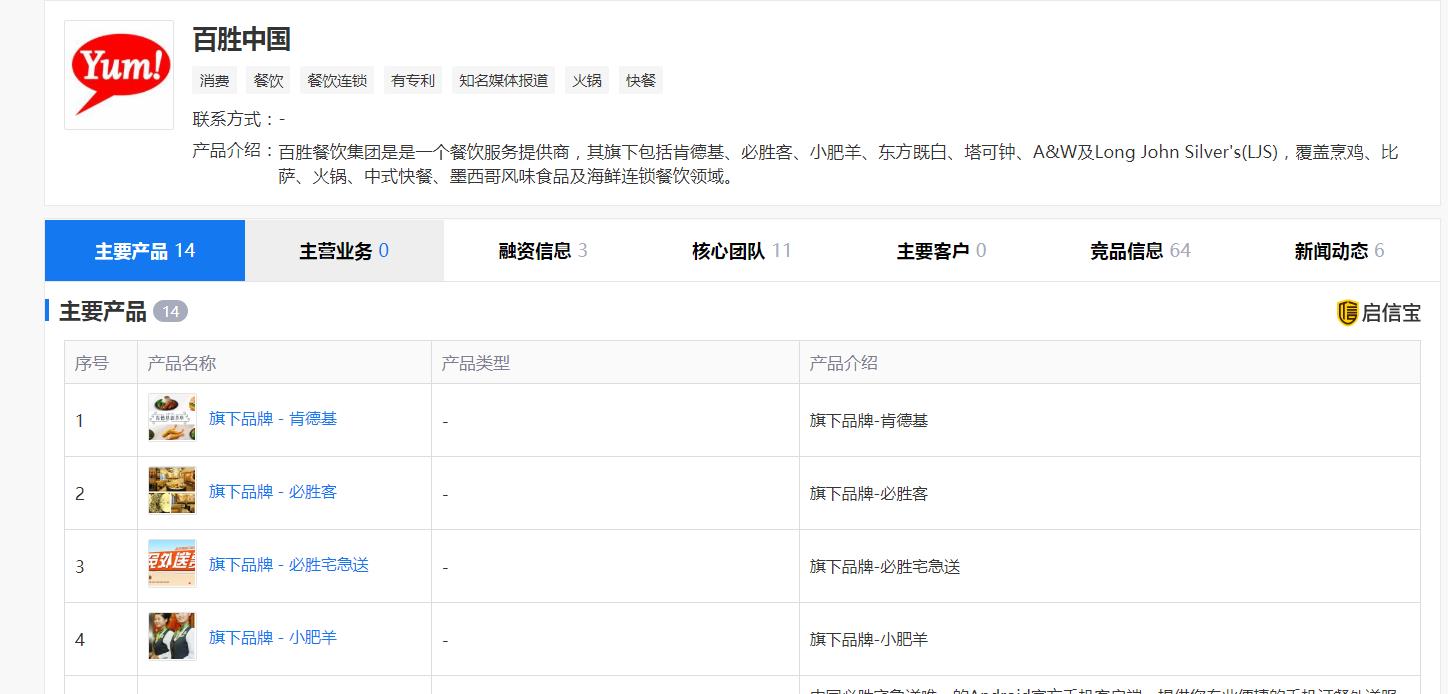This screenshot has width=1448, height=694.
Task: Switch to the 主要产品 tab
Action: [145, 251]
